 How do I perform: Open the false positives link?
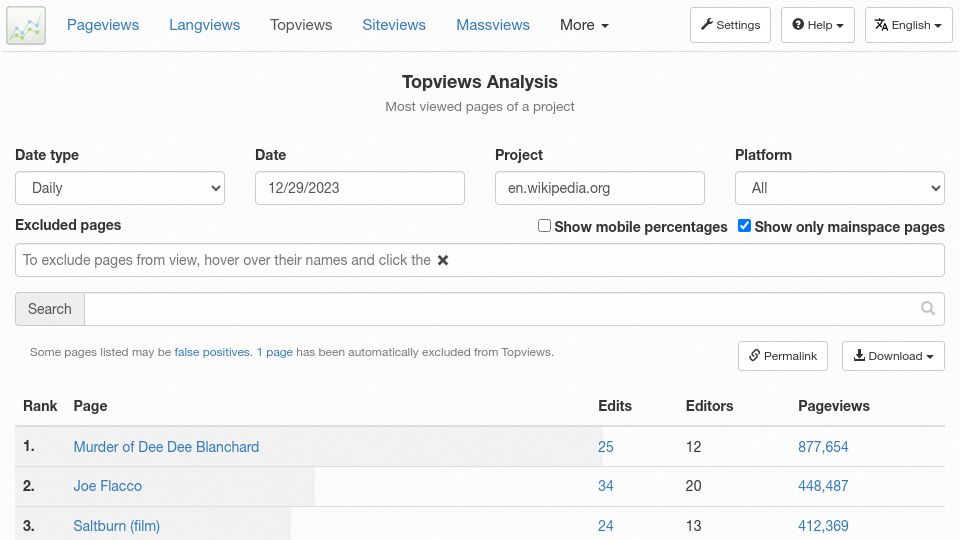tap(212, 352)
